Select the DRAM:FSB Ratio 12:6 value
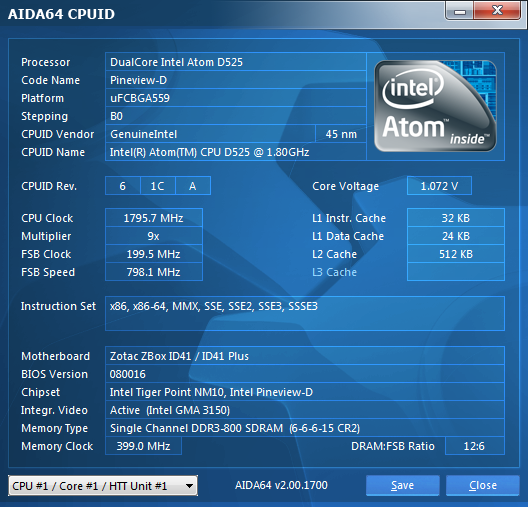The width and height of the screenshot is (528, 507). tap(474, 446)
